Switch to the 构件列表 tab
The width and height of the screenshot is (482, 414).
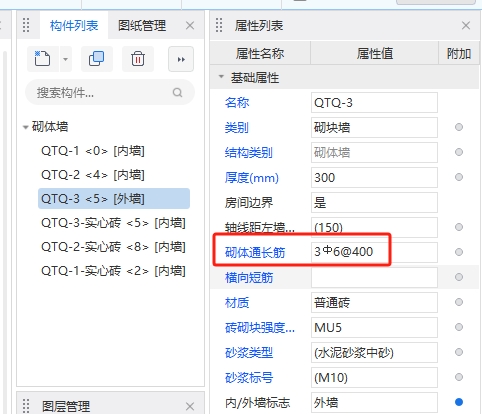[x=74, y=26]
